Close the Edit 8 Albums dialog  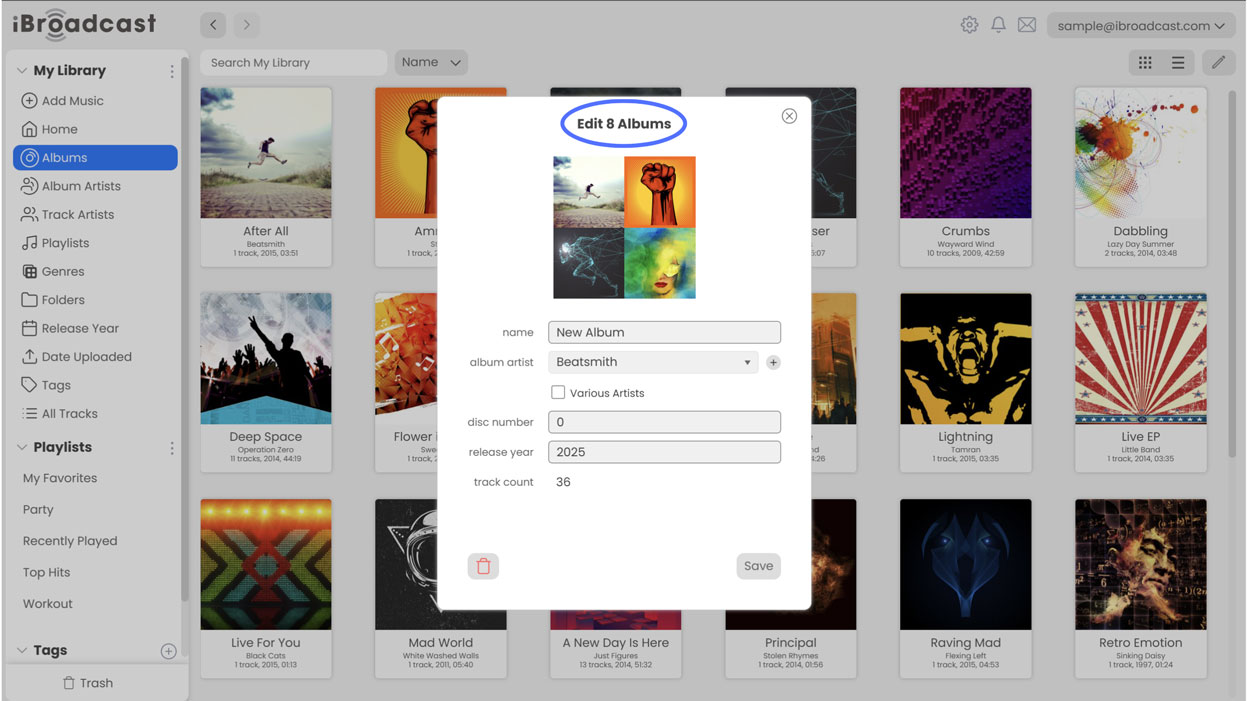789,116
